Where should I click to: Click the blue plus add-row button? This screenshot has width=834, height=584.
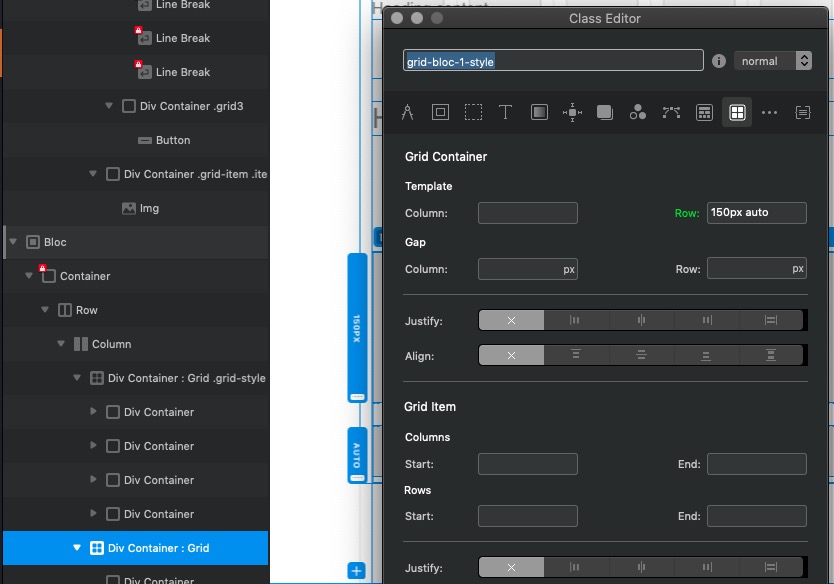tap(356, 571)
